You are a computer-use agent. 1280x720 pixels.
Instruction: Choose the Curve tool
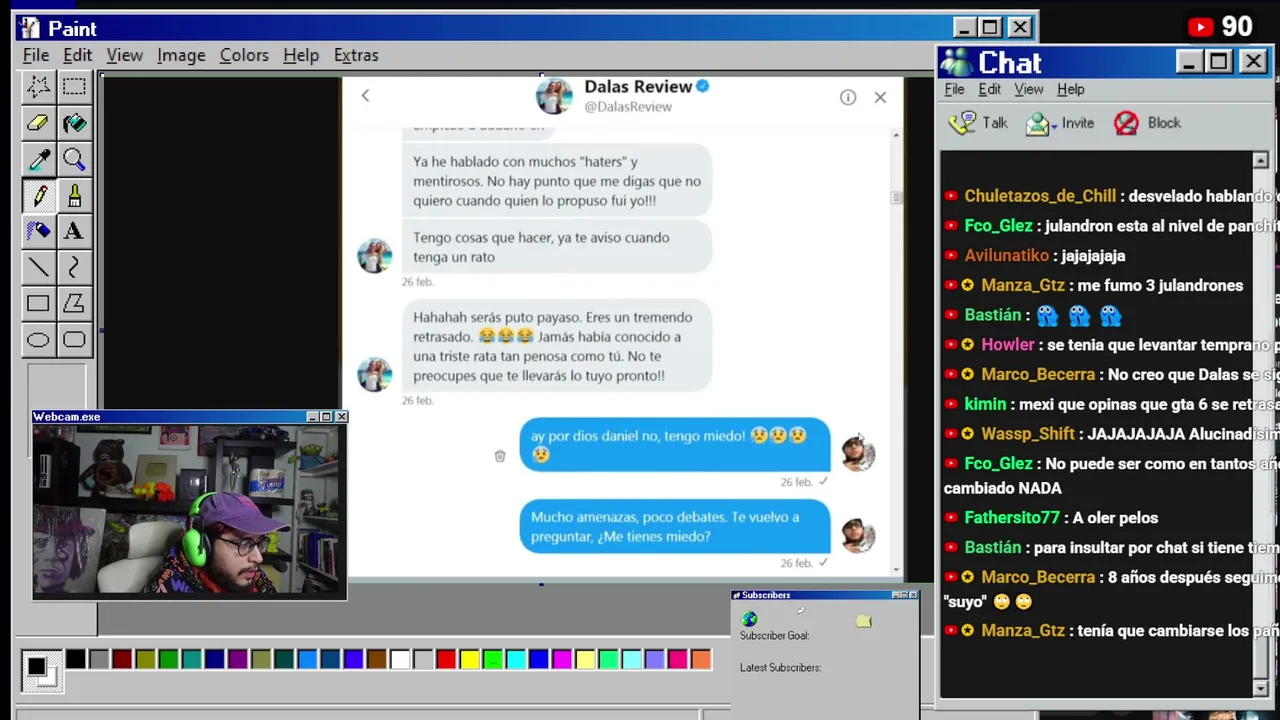(74, 267)
